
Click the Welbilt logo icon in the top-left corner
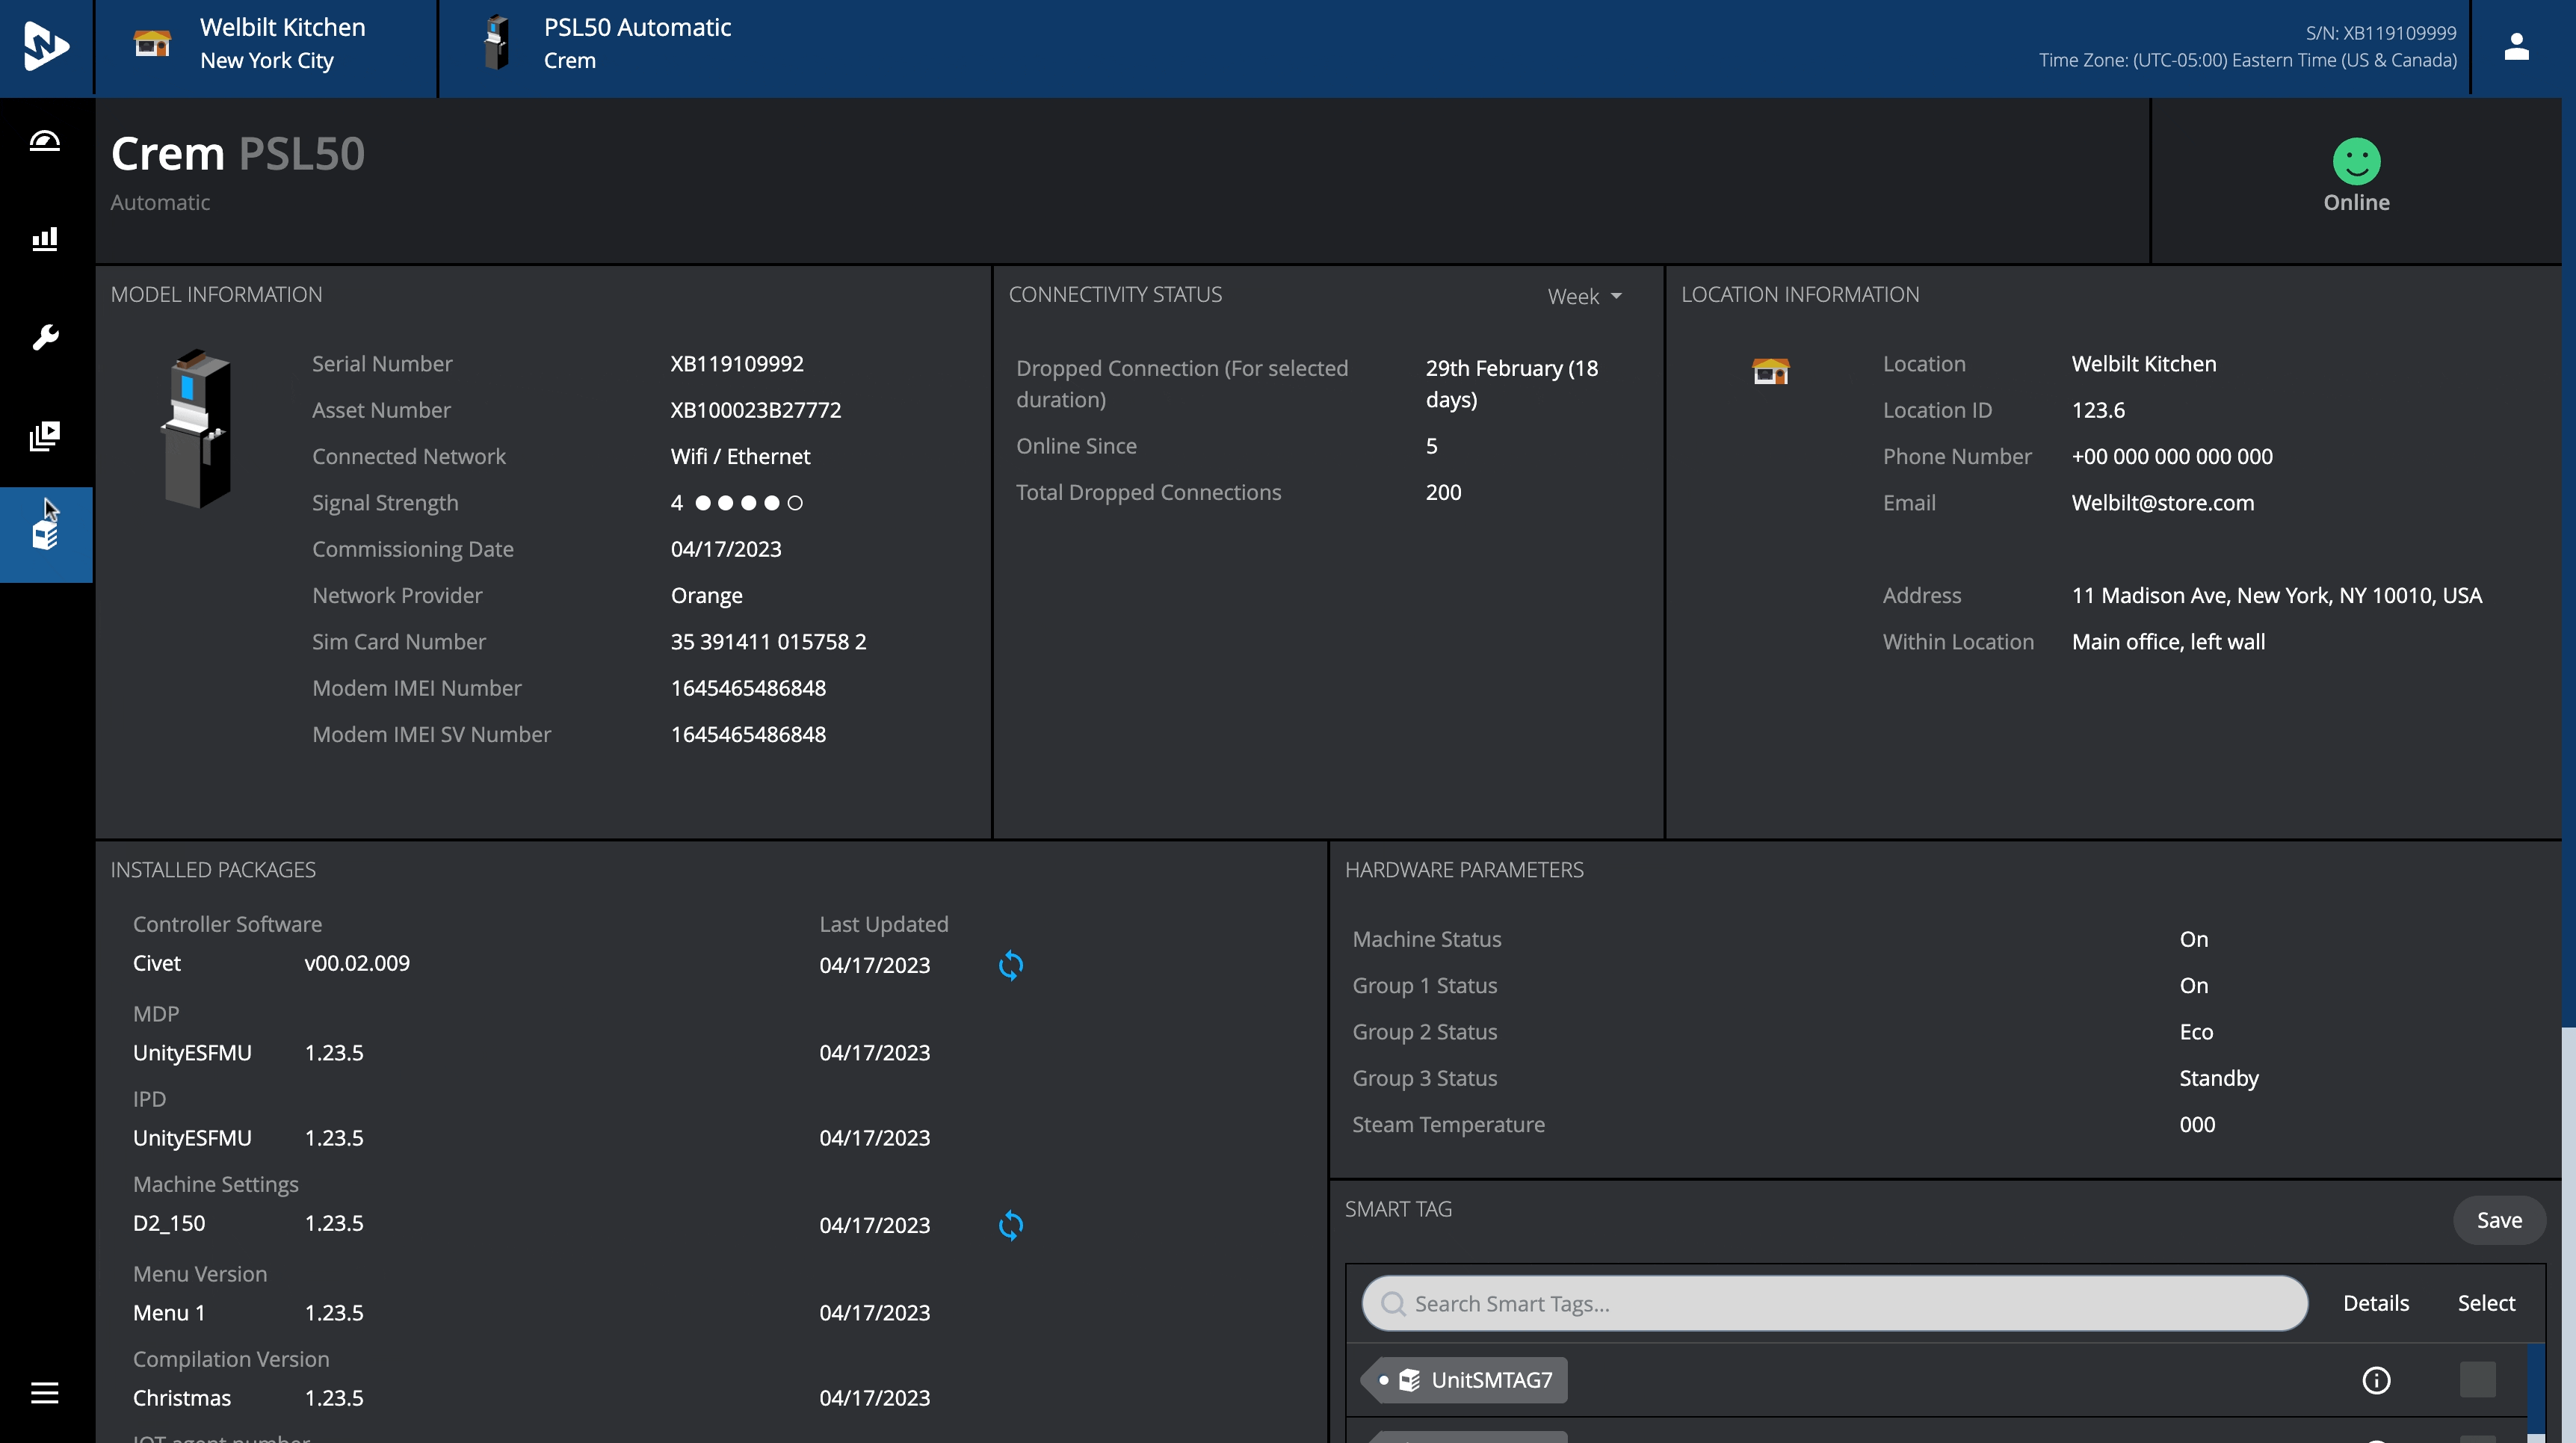(46, 47)
